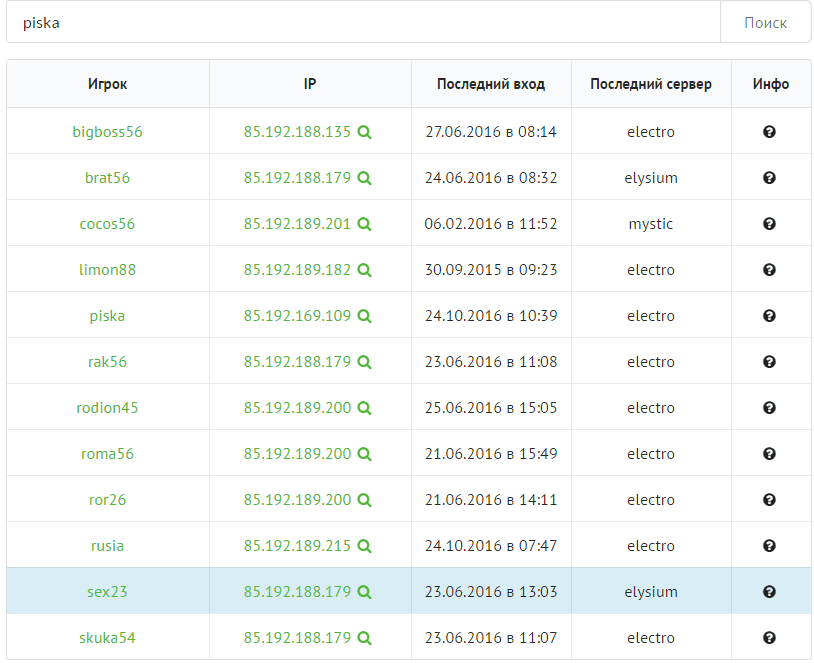Click elysium server in the brat56 row

click(x=651, y=178)
